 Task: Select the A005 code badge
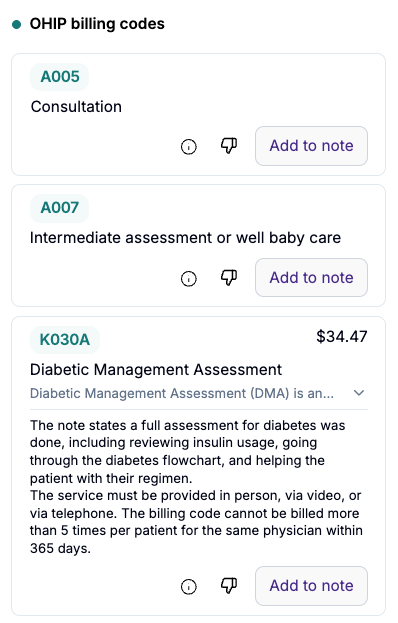60,77
